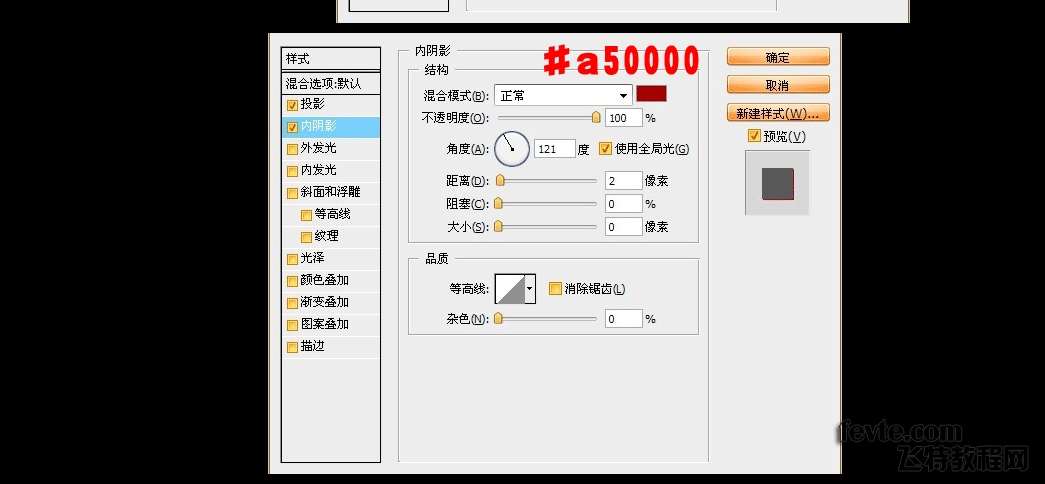Viewport: 1045px width, 484px height.
Task: Uncheck the 内阴影 inner shadow checkbox
Action: (292, 127)
